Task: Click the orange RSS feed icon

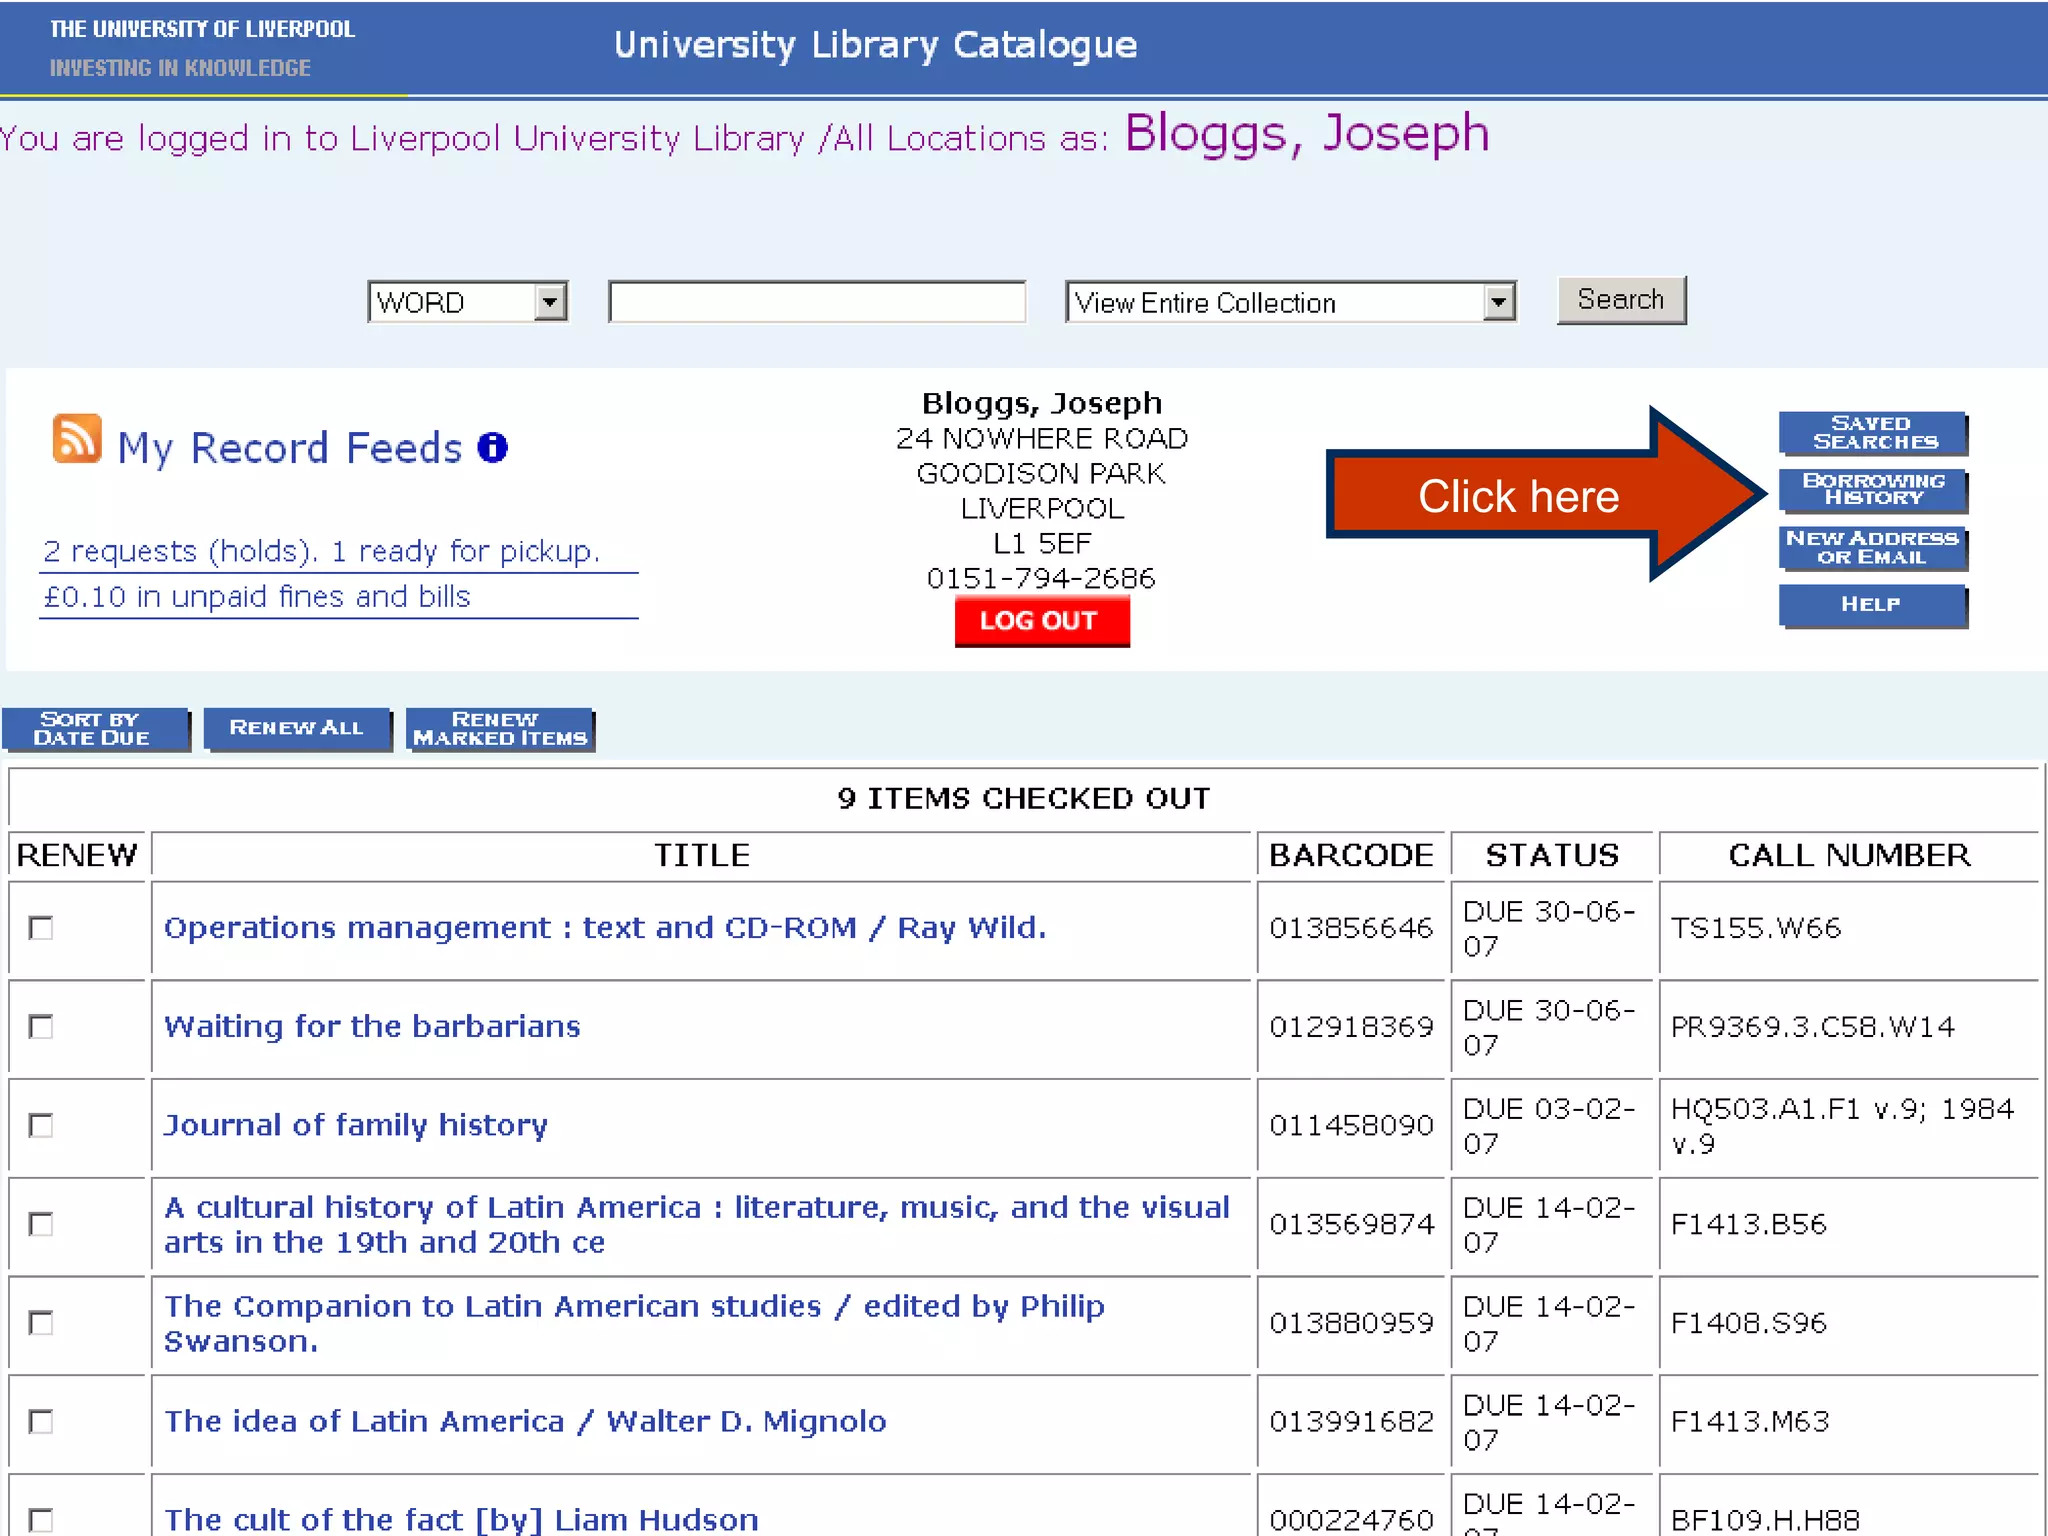Action: (x=77, y=439)
